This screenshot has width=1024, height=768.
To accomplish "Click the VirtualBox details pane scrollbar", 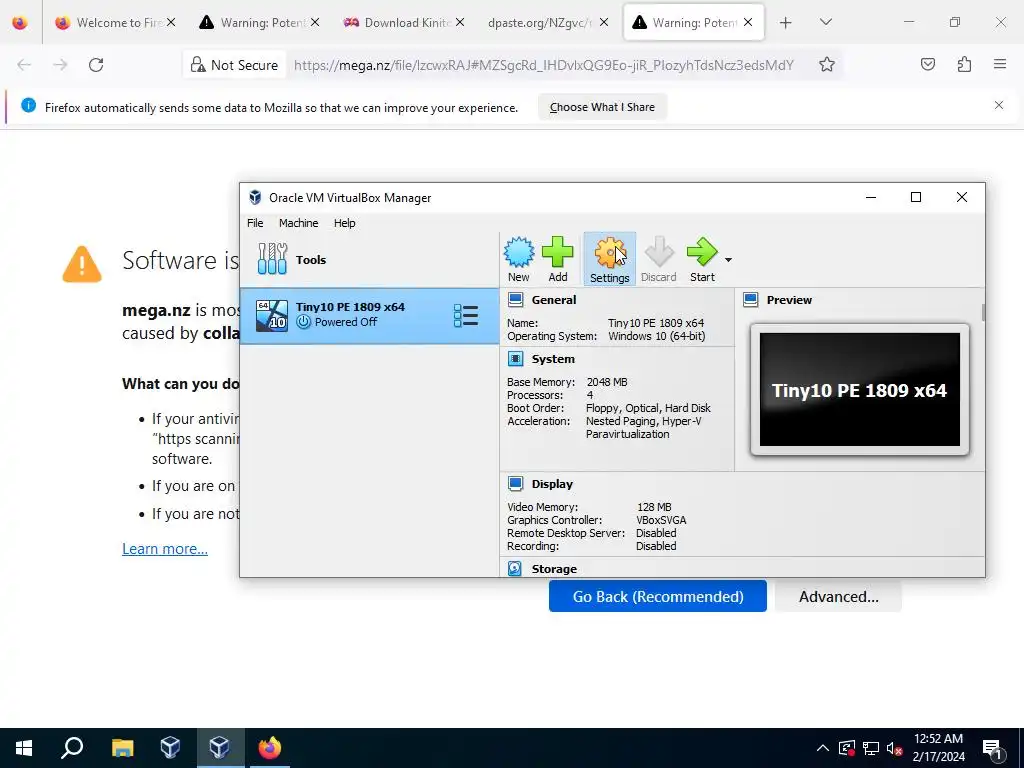I will (x=983, y=312).
